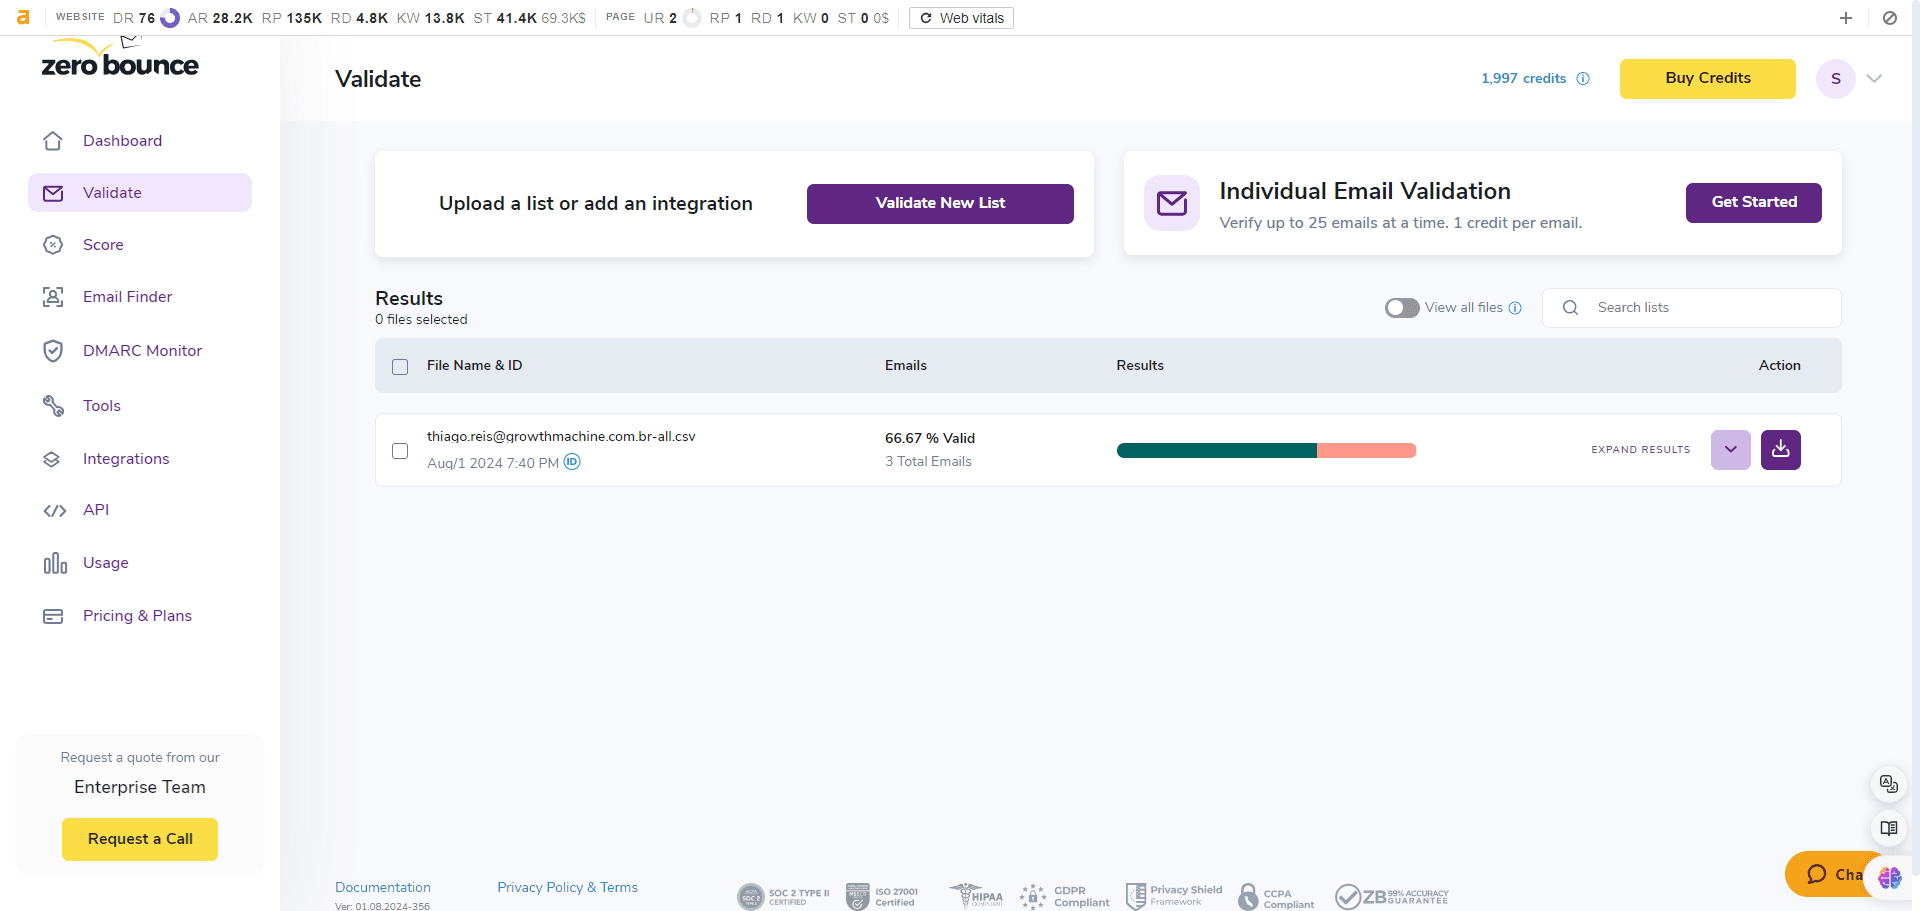Click the Emails column header
Screen dimensions: 1920x911
pos(906,366)
